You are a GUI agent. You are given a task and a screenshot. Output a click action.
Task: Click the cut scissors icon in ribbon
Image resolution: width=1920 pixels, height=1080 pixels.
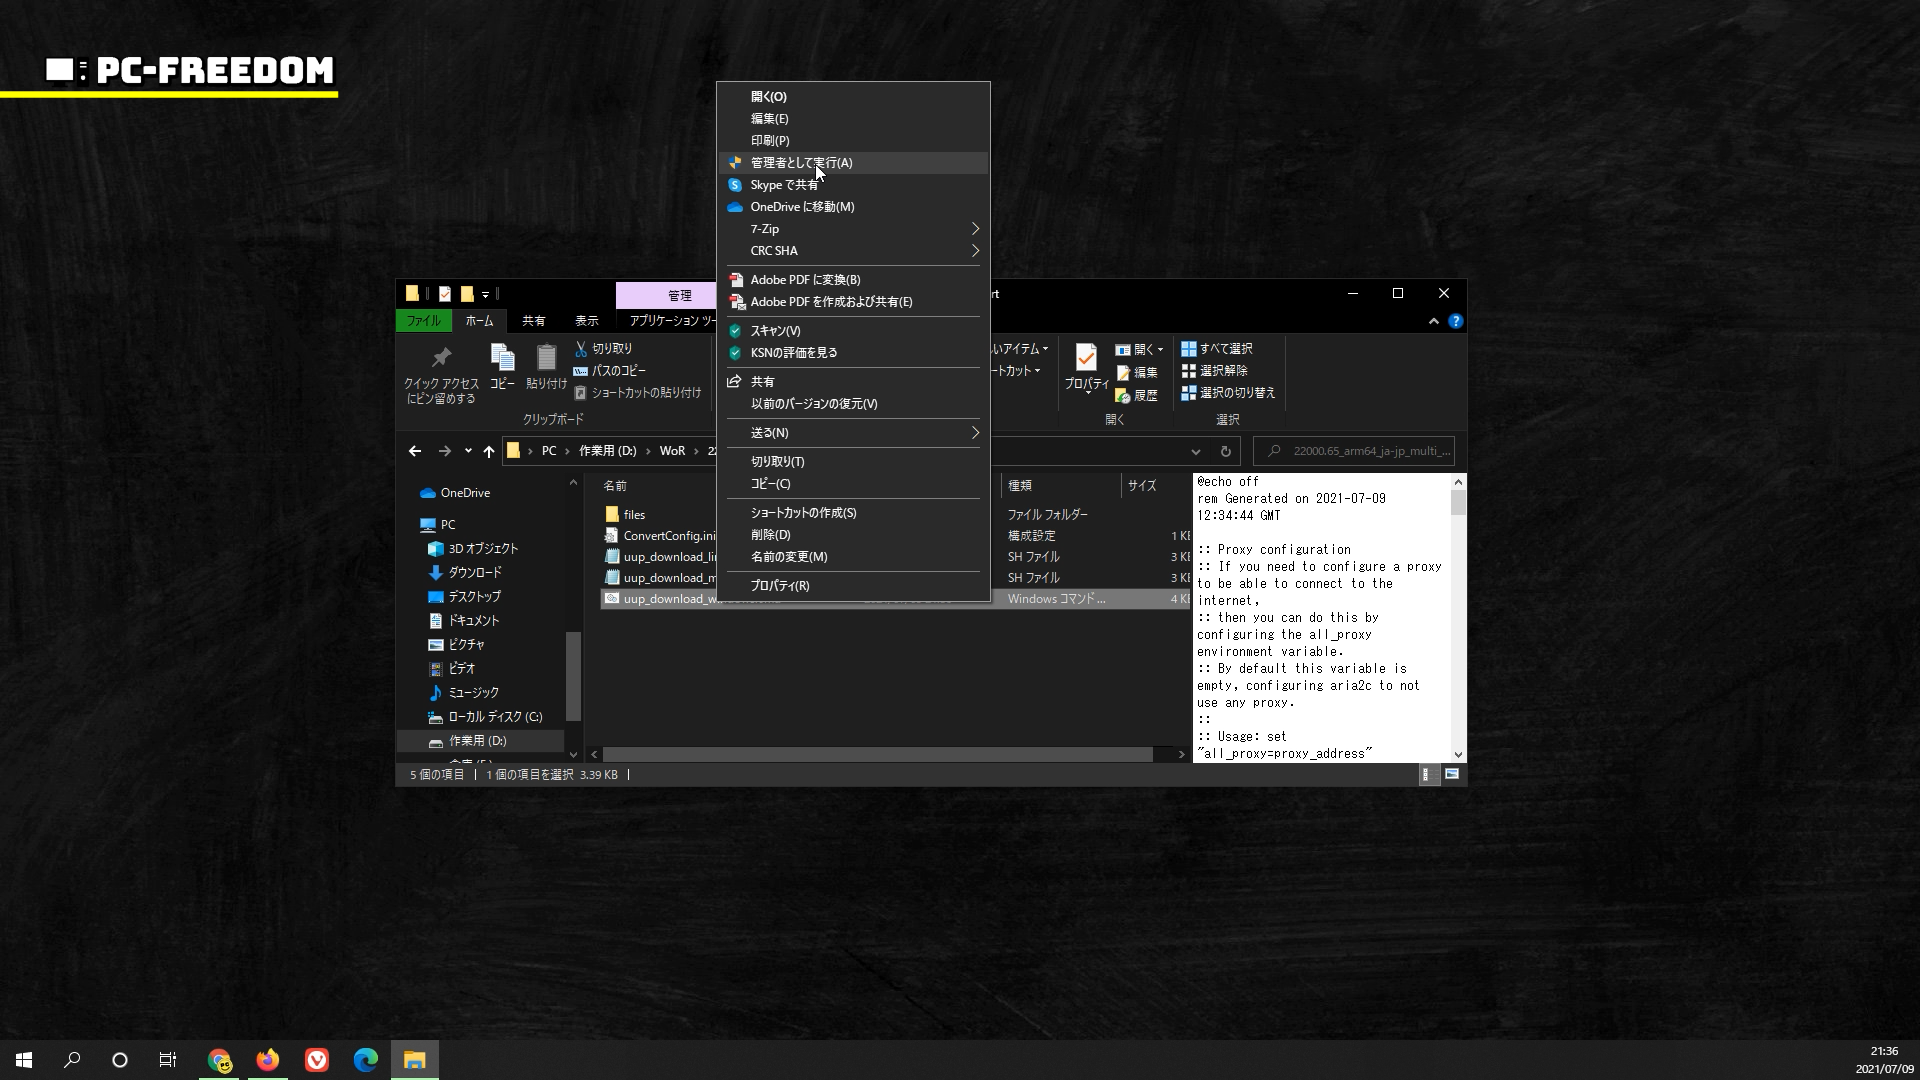[581, 349]
